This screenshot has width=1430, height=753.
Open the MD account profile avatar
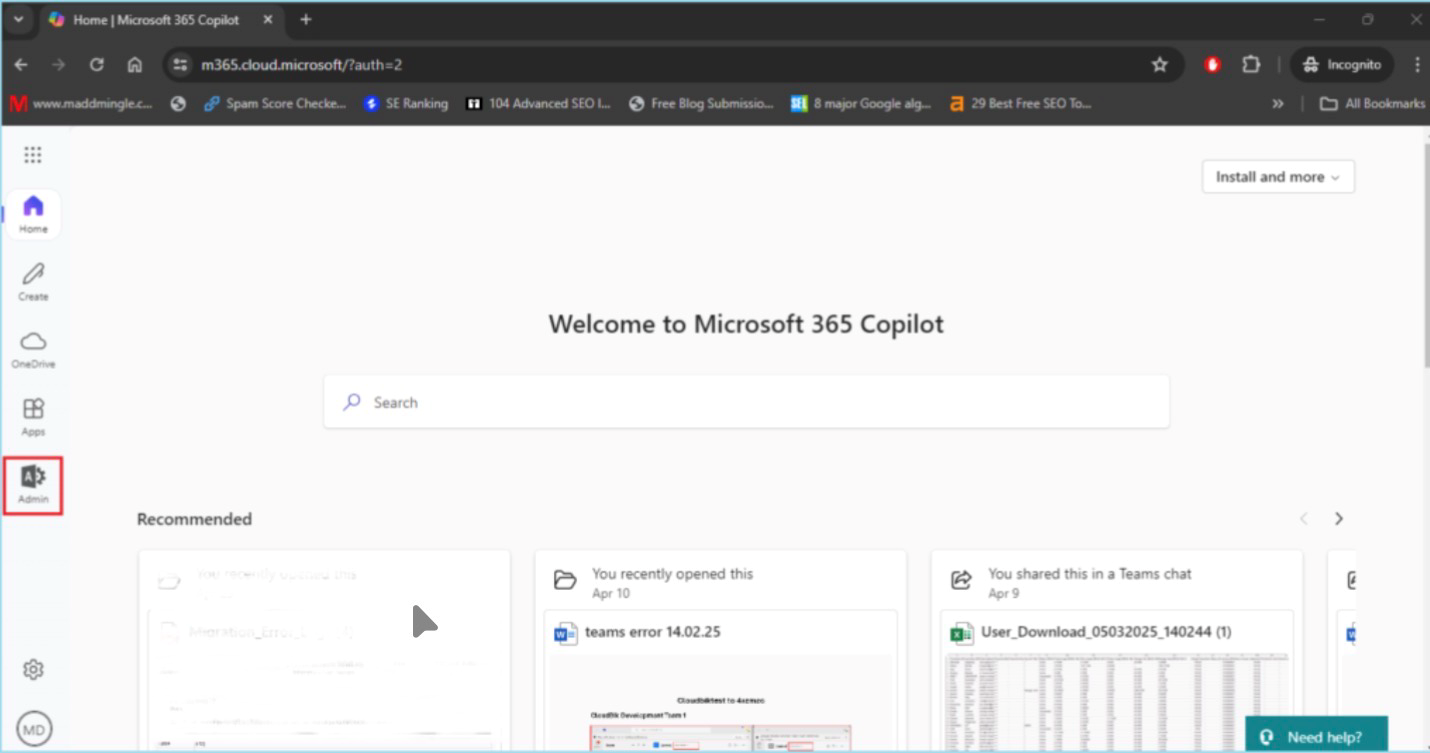34,730
